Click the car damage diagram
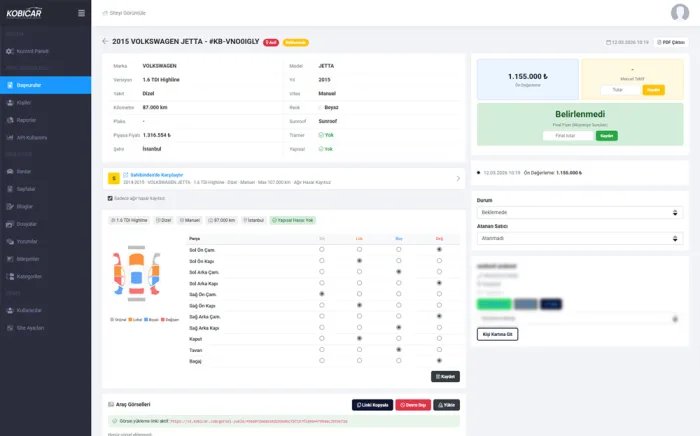The height and width of the screenshot is (436, 700). pos(137,274)
